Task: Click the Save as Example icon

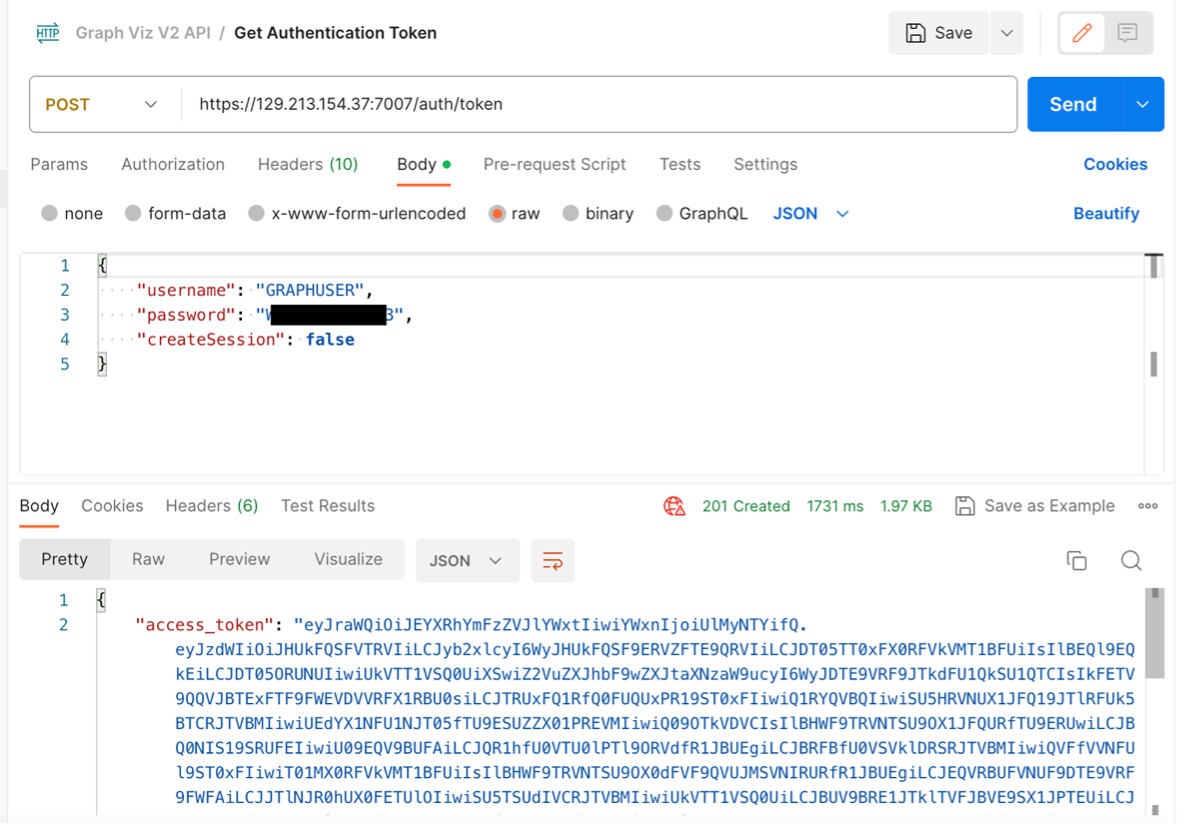Action: click(966, 505)
